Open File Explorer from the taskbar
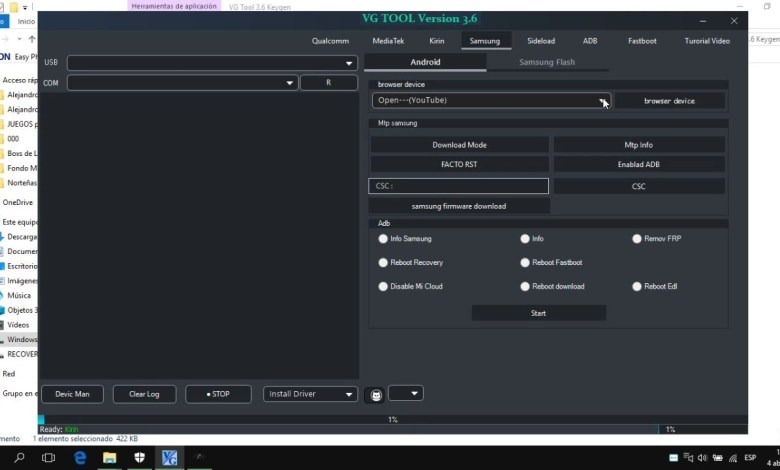This screenshot has height=470, width=780. pos(109,458)
